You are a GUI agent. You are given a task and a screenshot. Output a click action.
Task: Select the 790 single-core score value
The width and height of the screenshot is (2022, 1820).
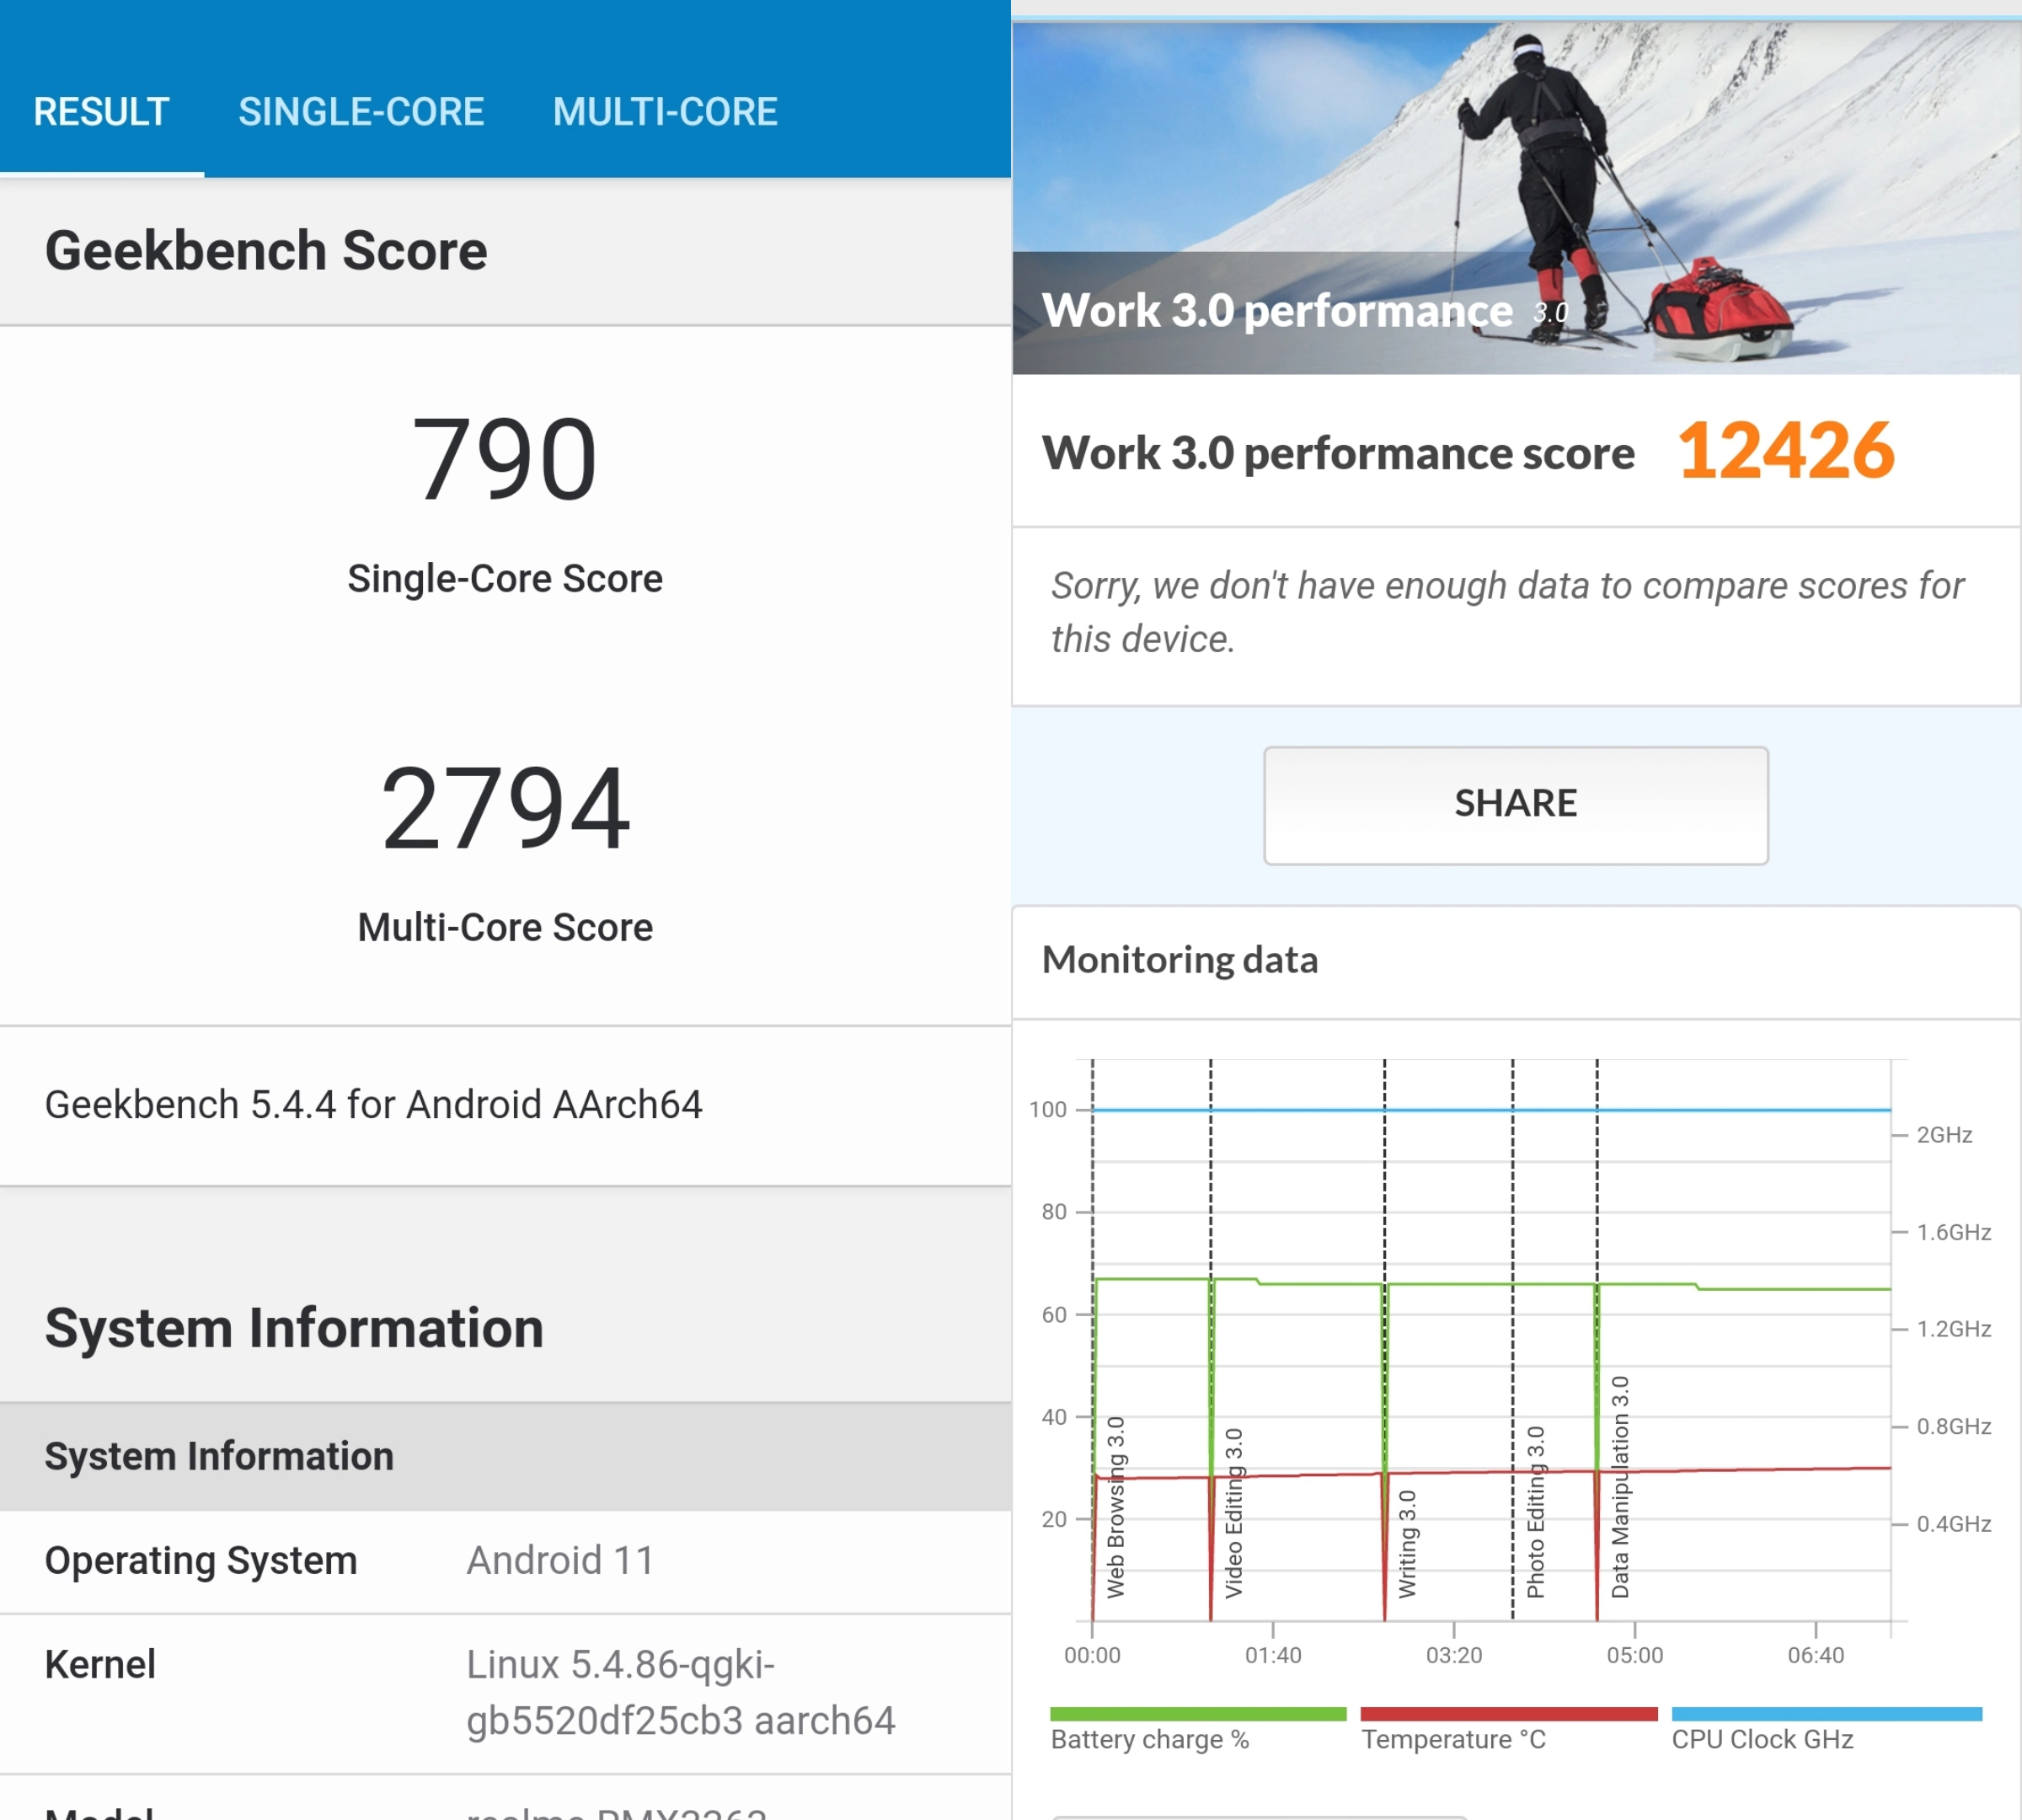pyautogui.click(x=505, y=459)
